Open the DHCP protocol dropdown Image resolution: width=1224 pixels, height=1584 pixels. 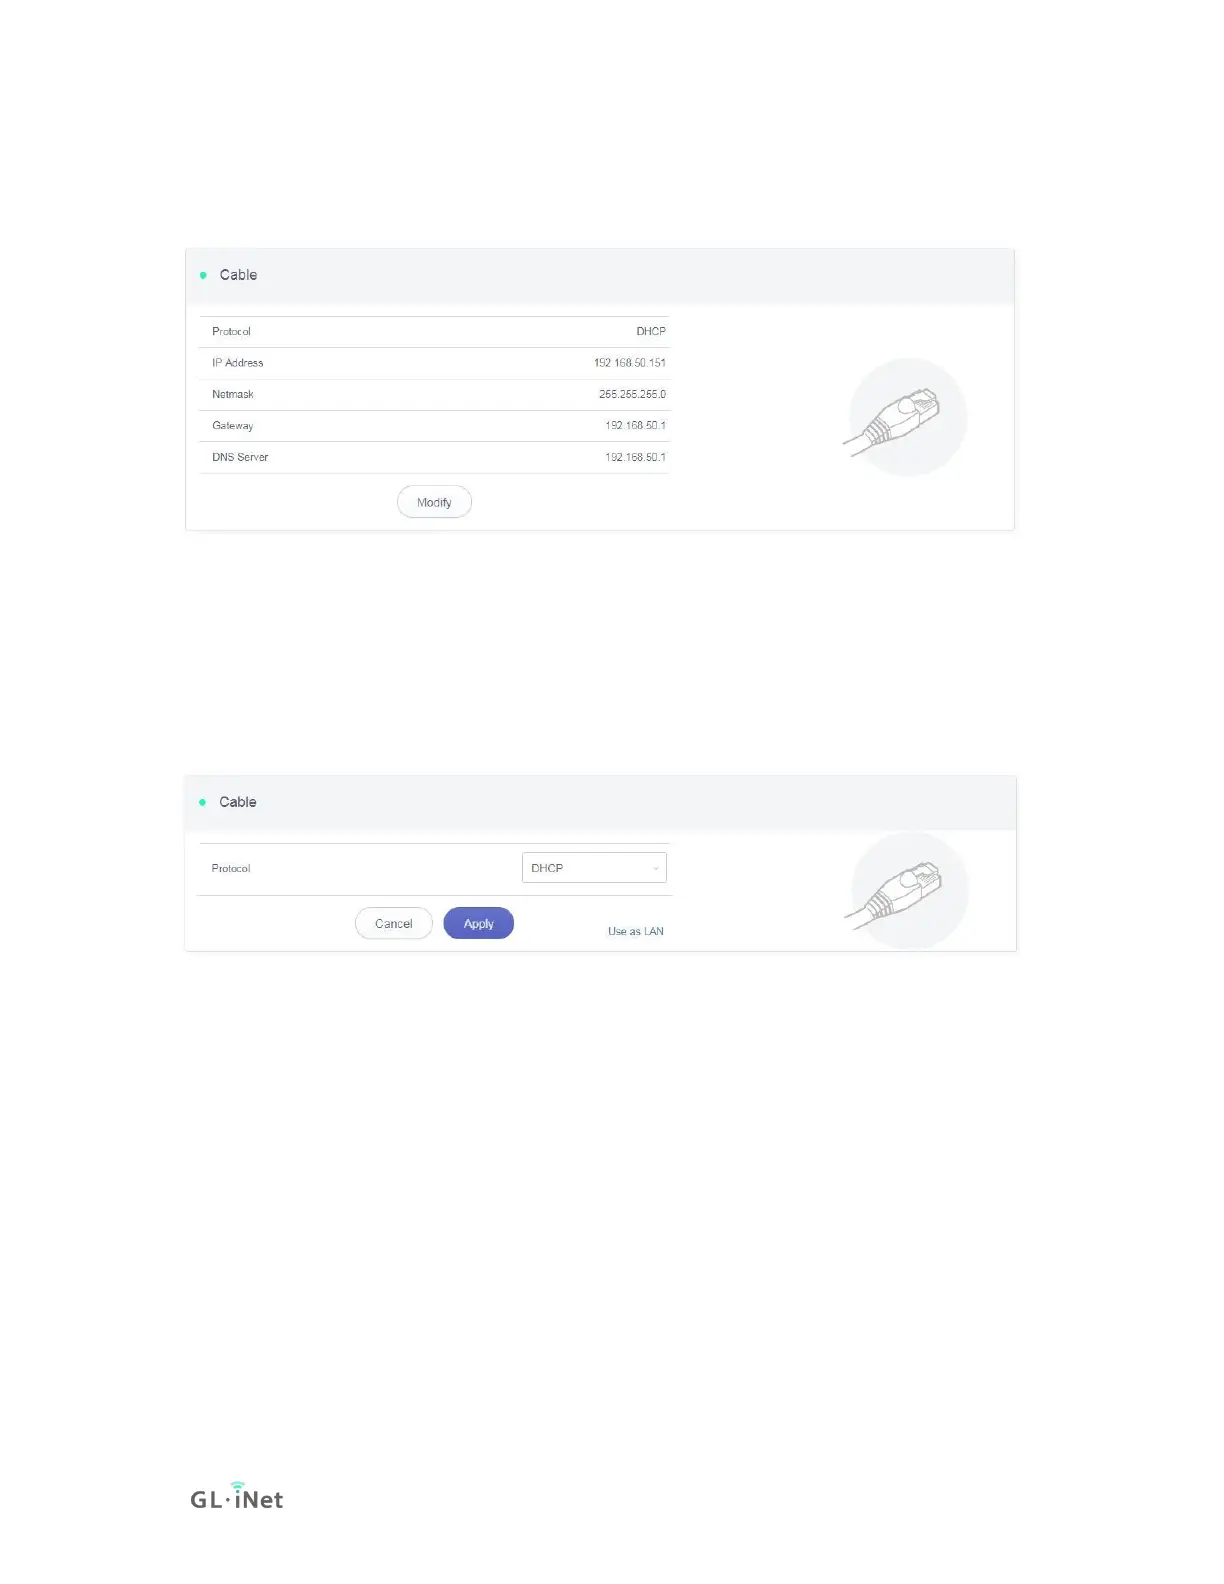click(594, 867)
